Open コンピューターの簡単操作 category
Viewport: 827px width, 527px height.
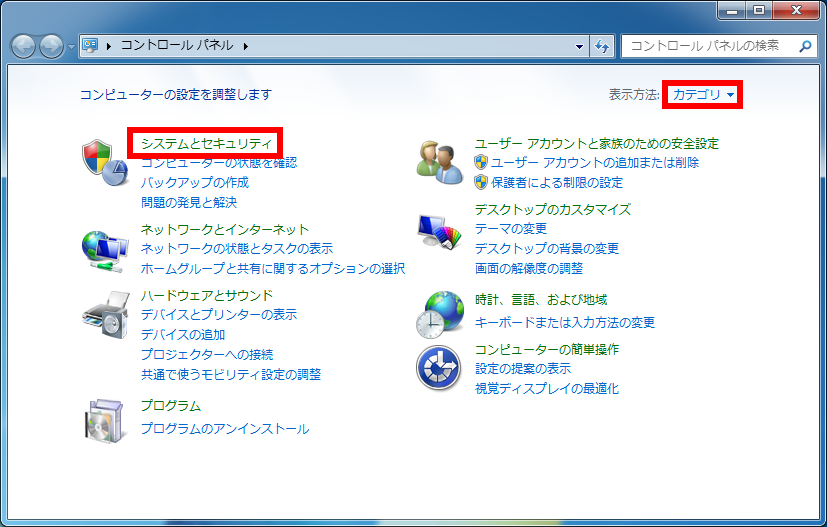click(547, 349)
